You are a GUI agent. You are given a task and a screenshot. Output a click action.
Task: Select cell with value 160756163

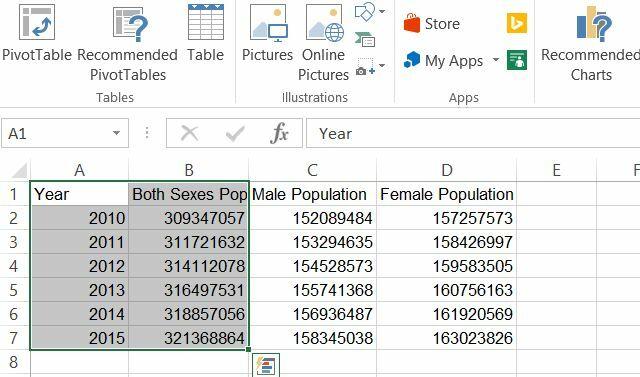[x=447, y=290]
